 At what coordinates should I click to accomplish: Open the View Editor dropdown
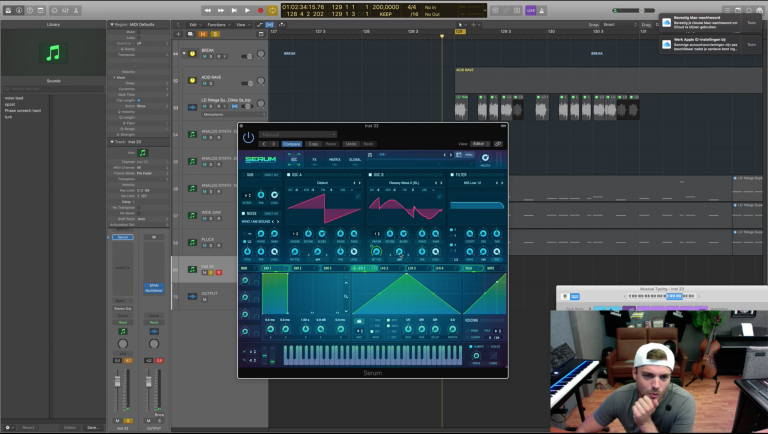click(x=481, y=144)
